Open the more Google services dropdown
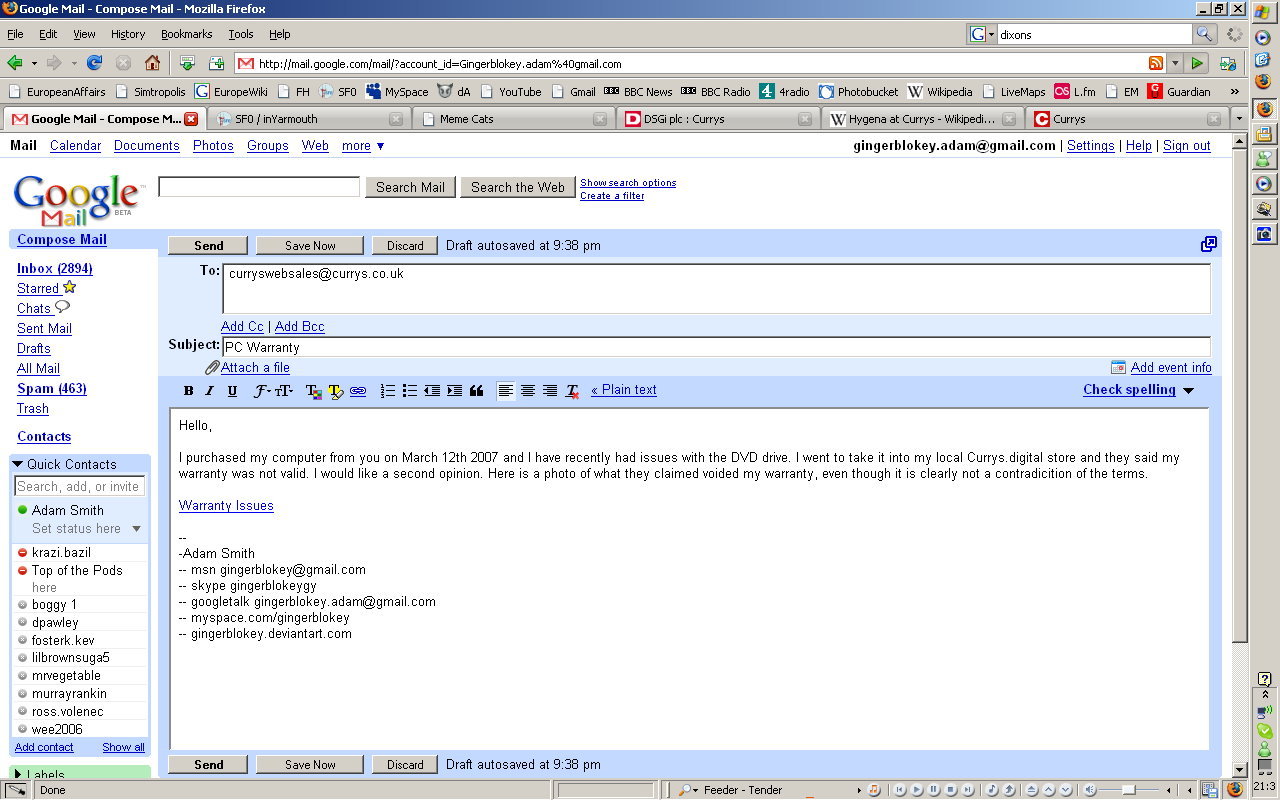 (363, 146)
